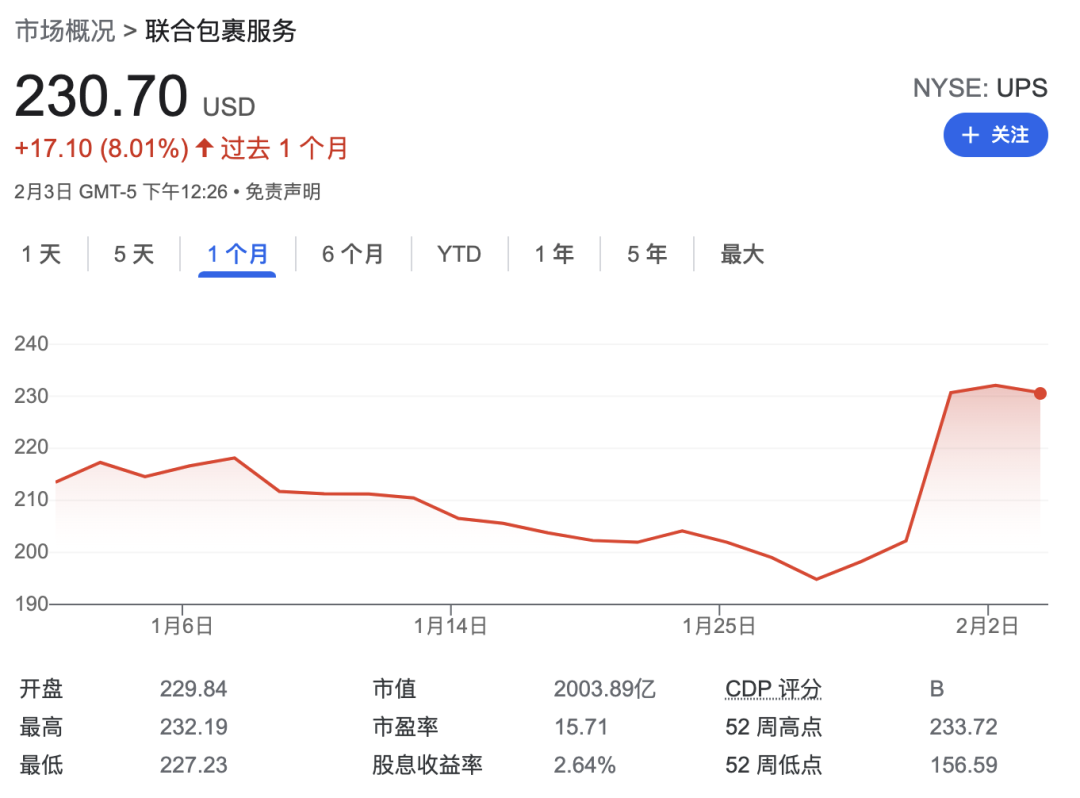
Task: Click the 1月6日 axis label
Action: tap(182, 626)
